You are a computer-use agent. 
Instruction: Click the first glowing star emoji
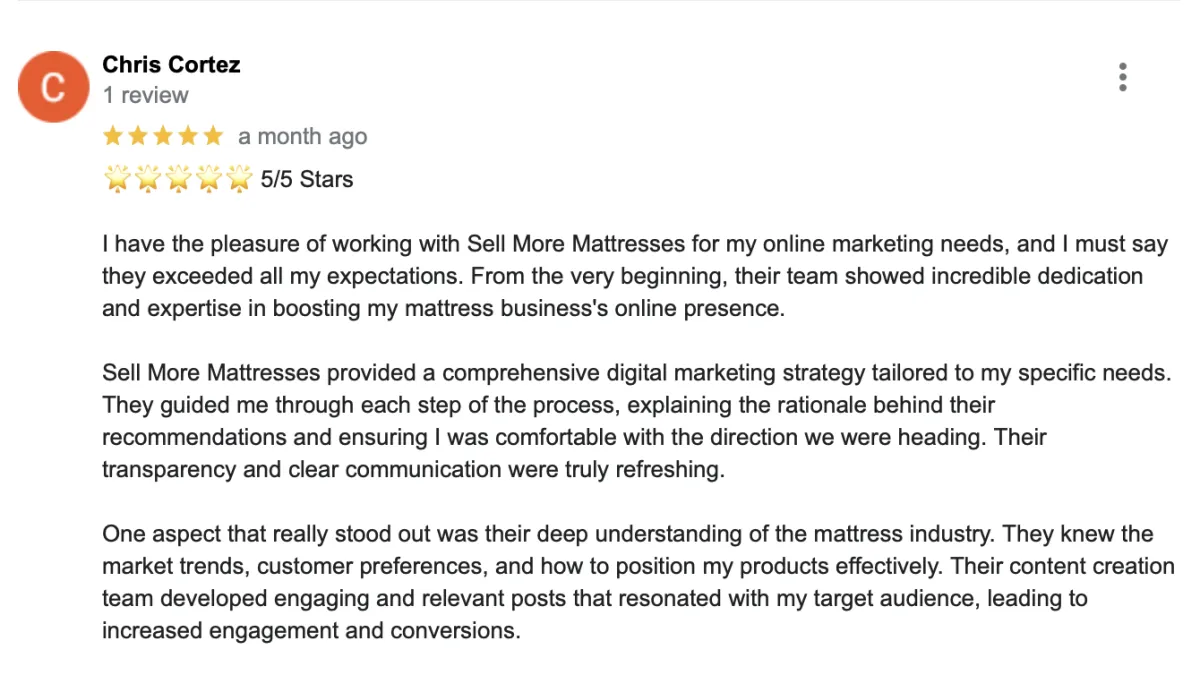117,179
